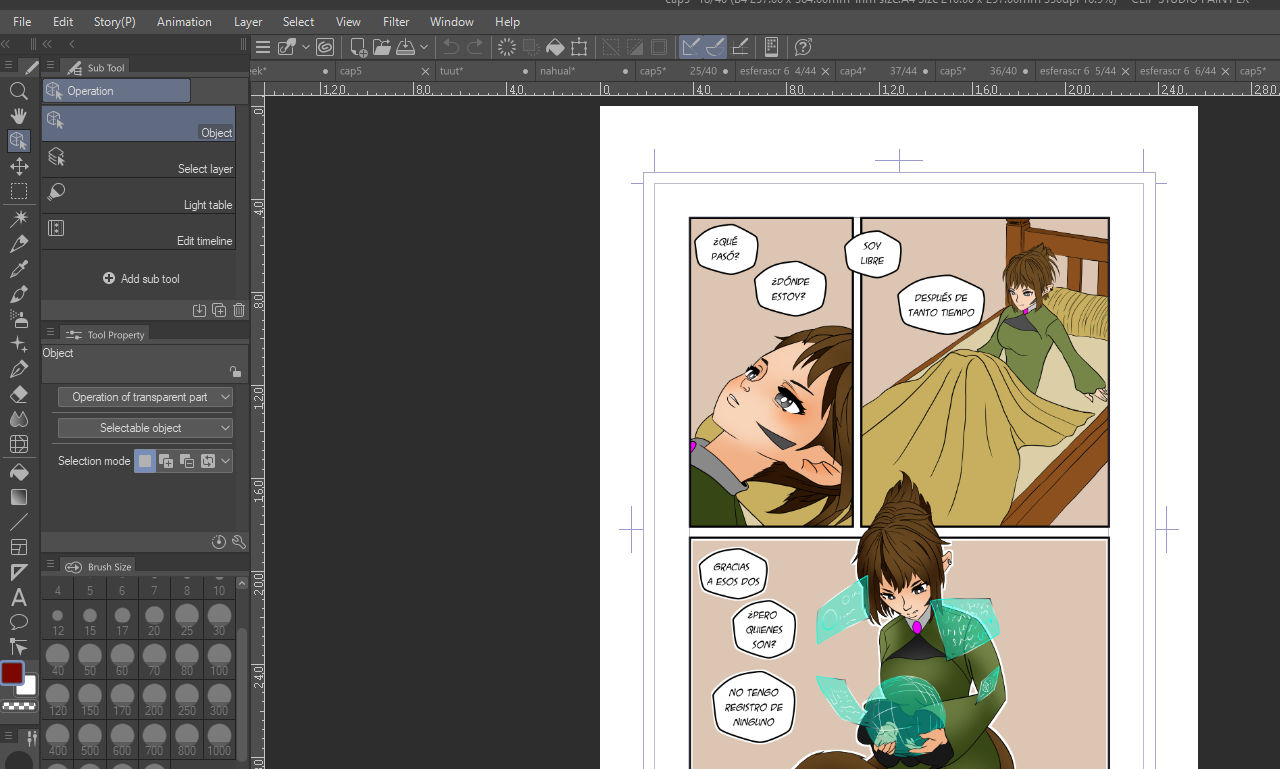Select the Blend tool

(18, 419)
